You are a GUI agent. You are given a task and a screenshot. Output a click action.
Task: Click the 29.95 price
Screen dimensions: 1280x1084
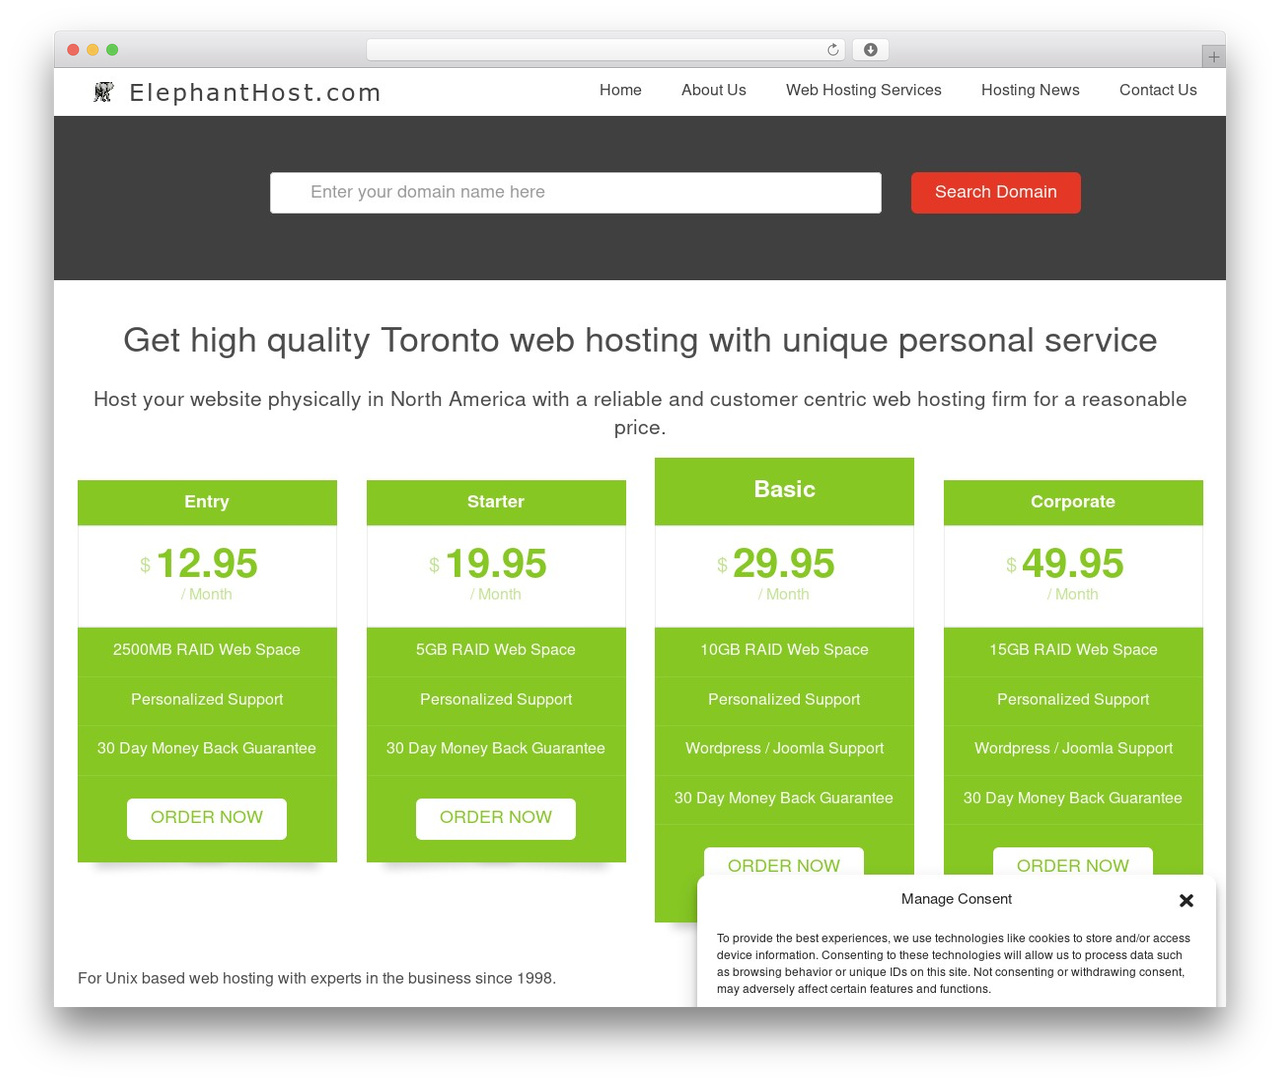tap(784, 564)
